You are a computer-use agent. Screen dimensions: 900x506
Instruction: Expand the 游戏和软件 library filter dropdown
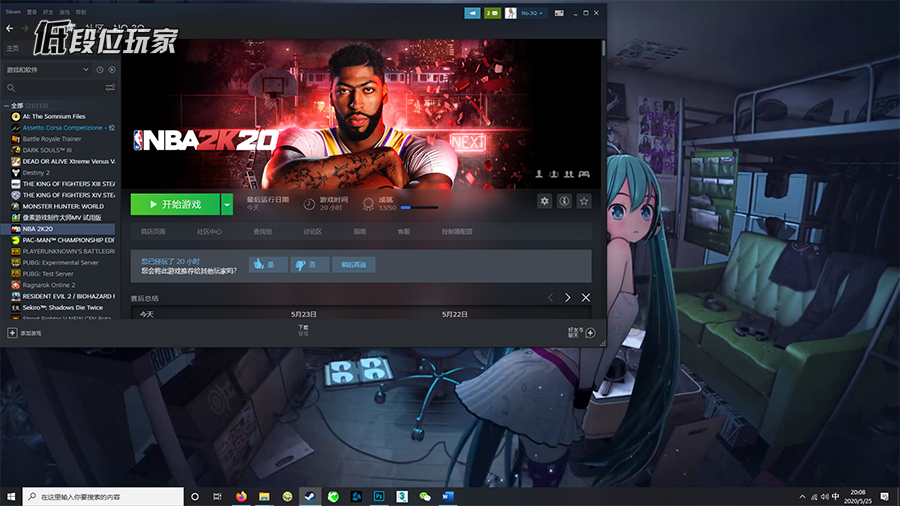point(48,69)
